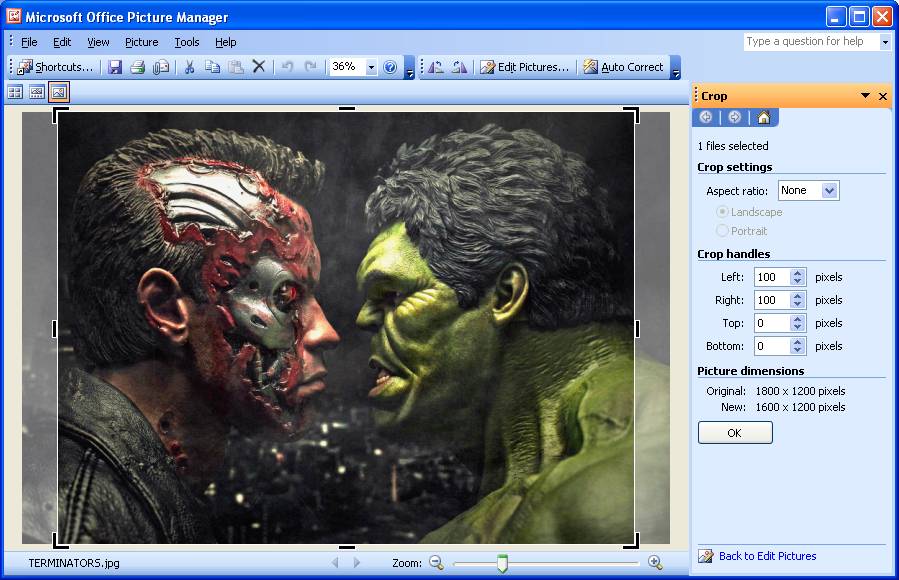Click the Redo arrow icon

tap(310, 67)
